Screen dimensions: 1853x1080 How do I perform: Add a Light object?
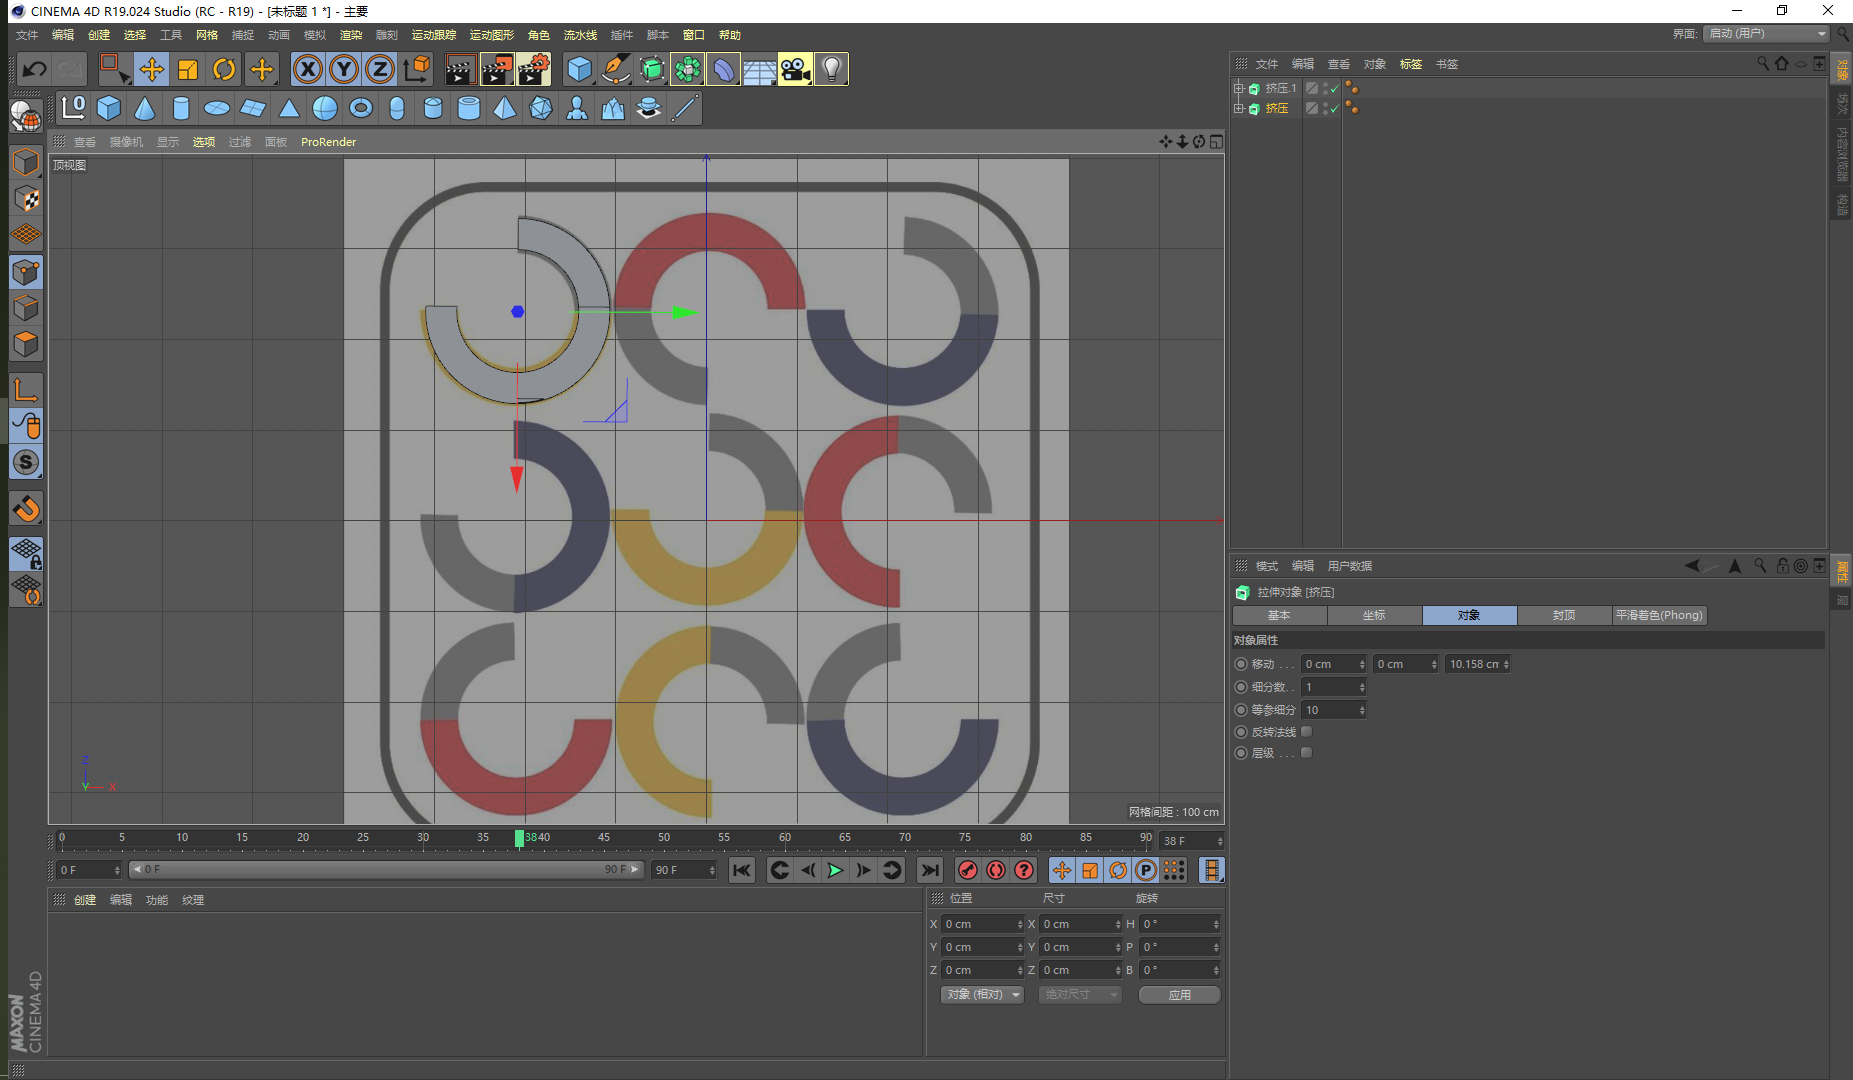pyautogui.click(x=832, y=69)
